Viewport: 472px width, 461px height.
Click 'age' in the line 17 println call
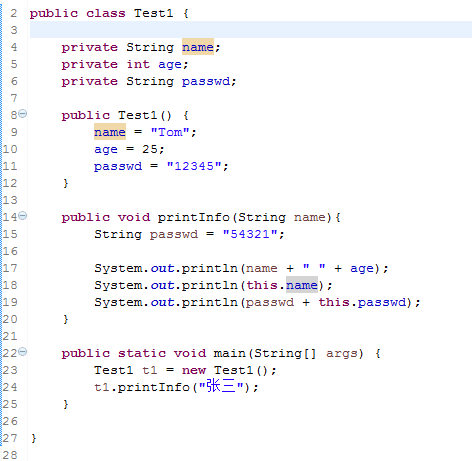(x=362, y=268)
